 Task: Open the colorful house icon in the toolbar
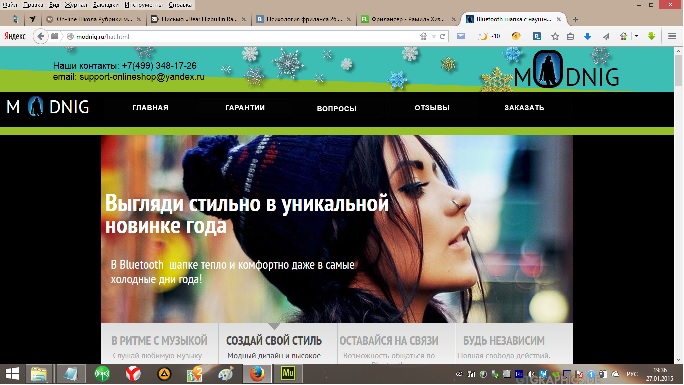[623, 36]
